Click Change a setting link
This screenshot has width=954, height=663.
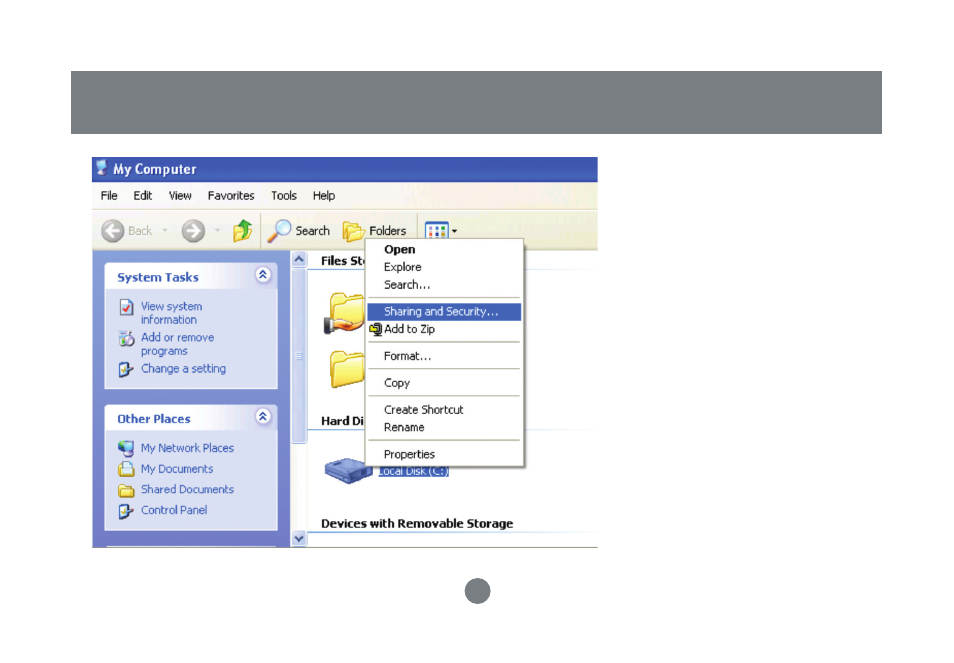183,369
